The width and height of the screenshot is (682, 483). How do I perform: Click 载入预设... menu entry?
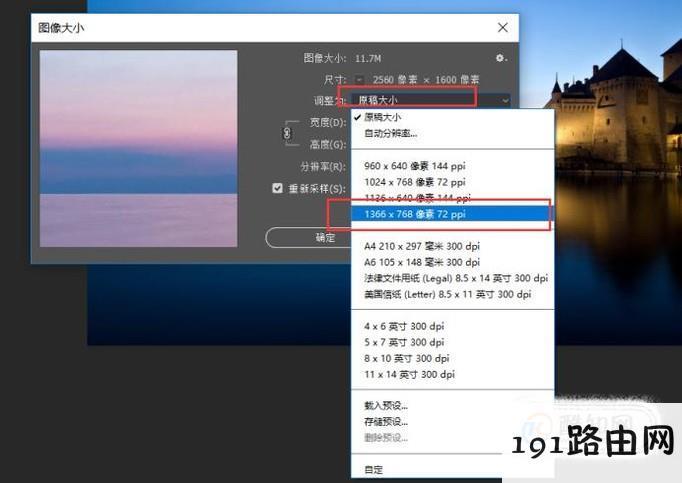452,406
